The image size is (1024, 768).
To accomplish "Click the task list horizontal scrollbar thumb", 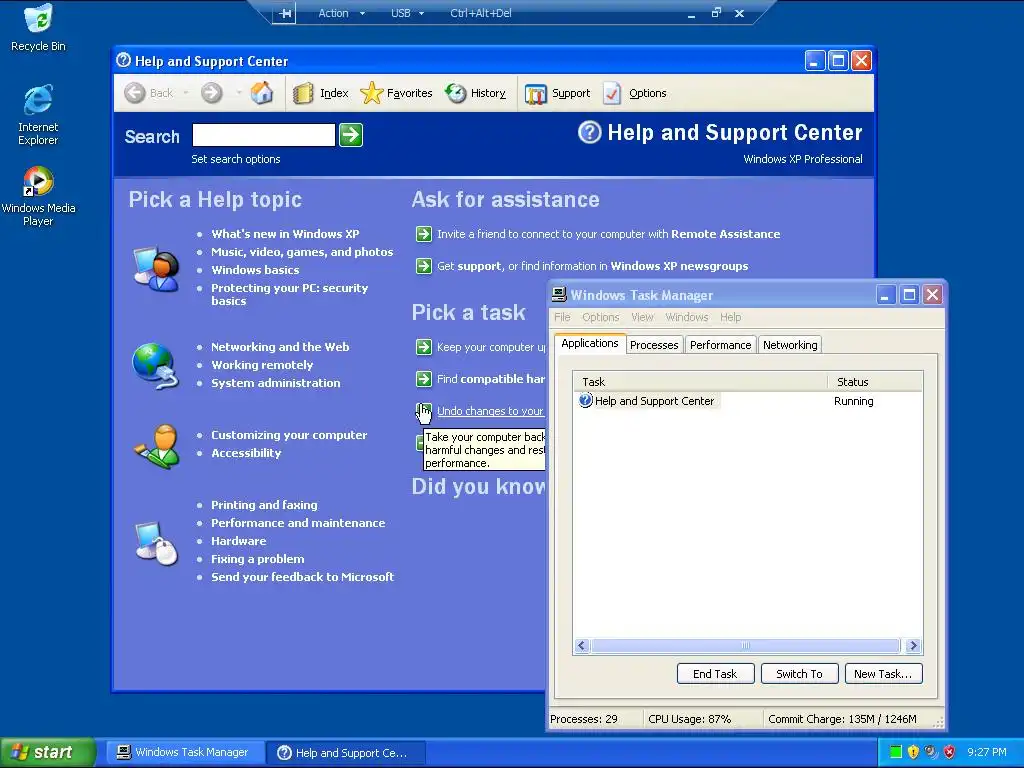I will (x=745, y=646).
